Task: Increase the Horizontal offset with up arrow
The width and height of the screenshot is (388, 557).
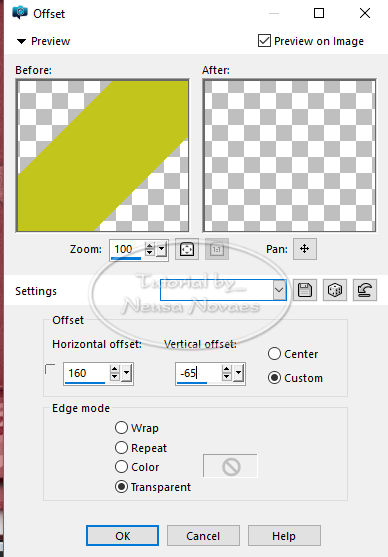Action: (114, 369)
